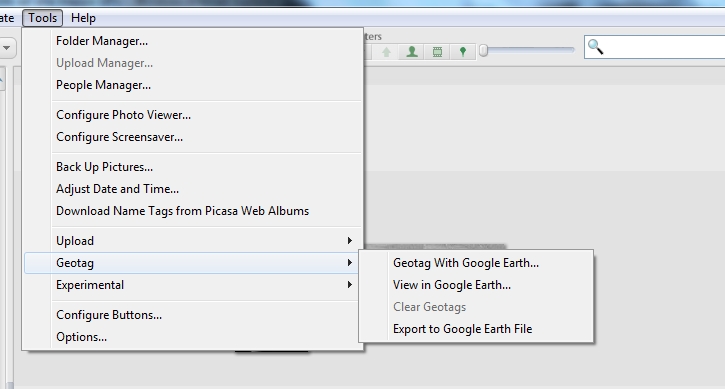The image size is (725, 389).
Task: Download Name Tags from Picasa Web Albums
Action: [x=193, y=211]
